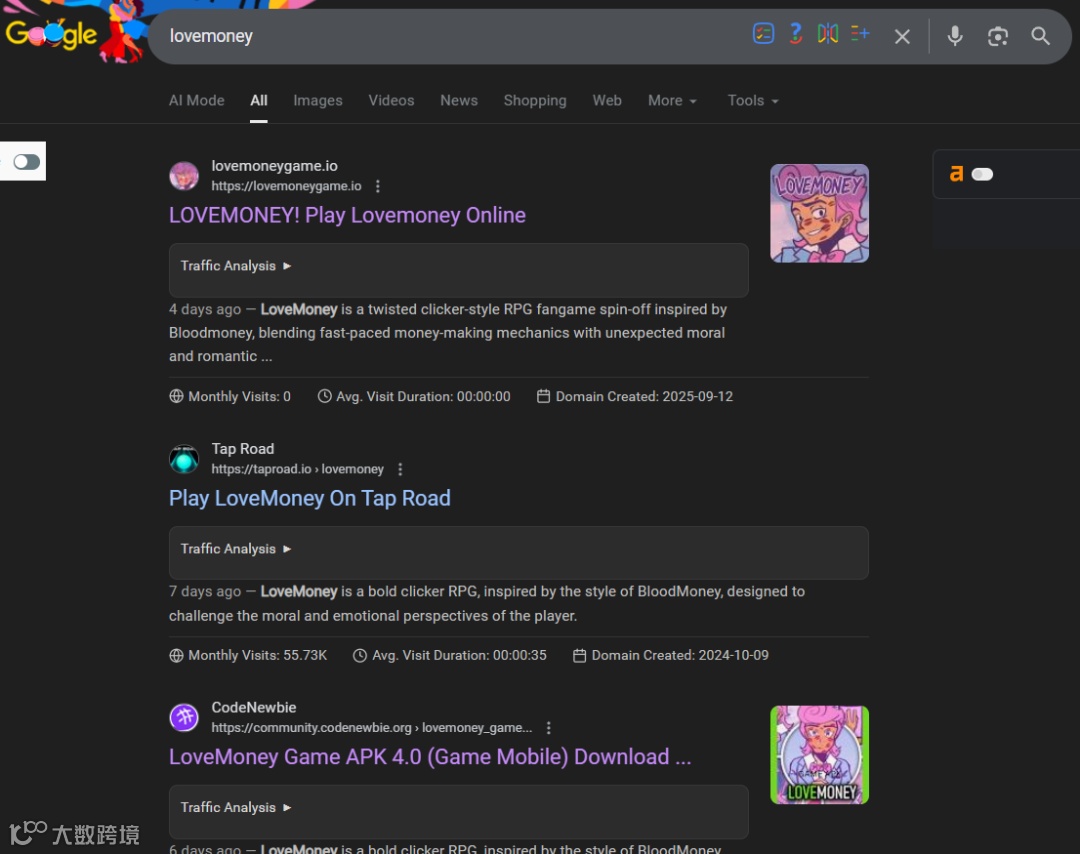The image size is (1080, 854).
Task: Open the Tools dropdown
Action: [753, 101]
